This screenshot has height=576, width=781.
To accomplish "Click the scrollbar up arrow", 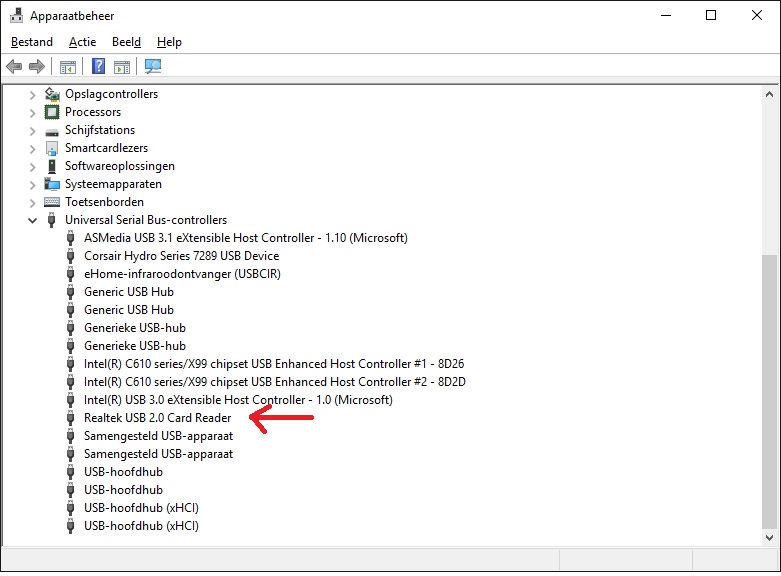I will [x=769, y=94].
